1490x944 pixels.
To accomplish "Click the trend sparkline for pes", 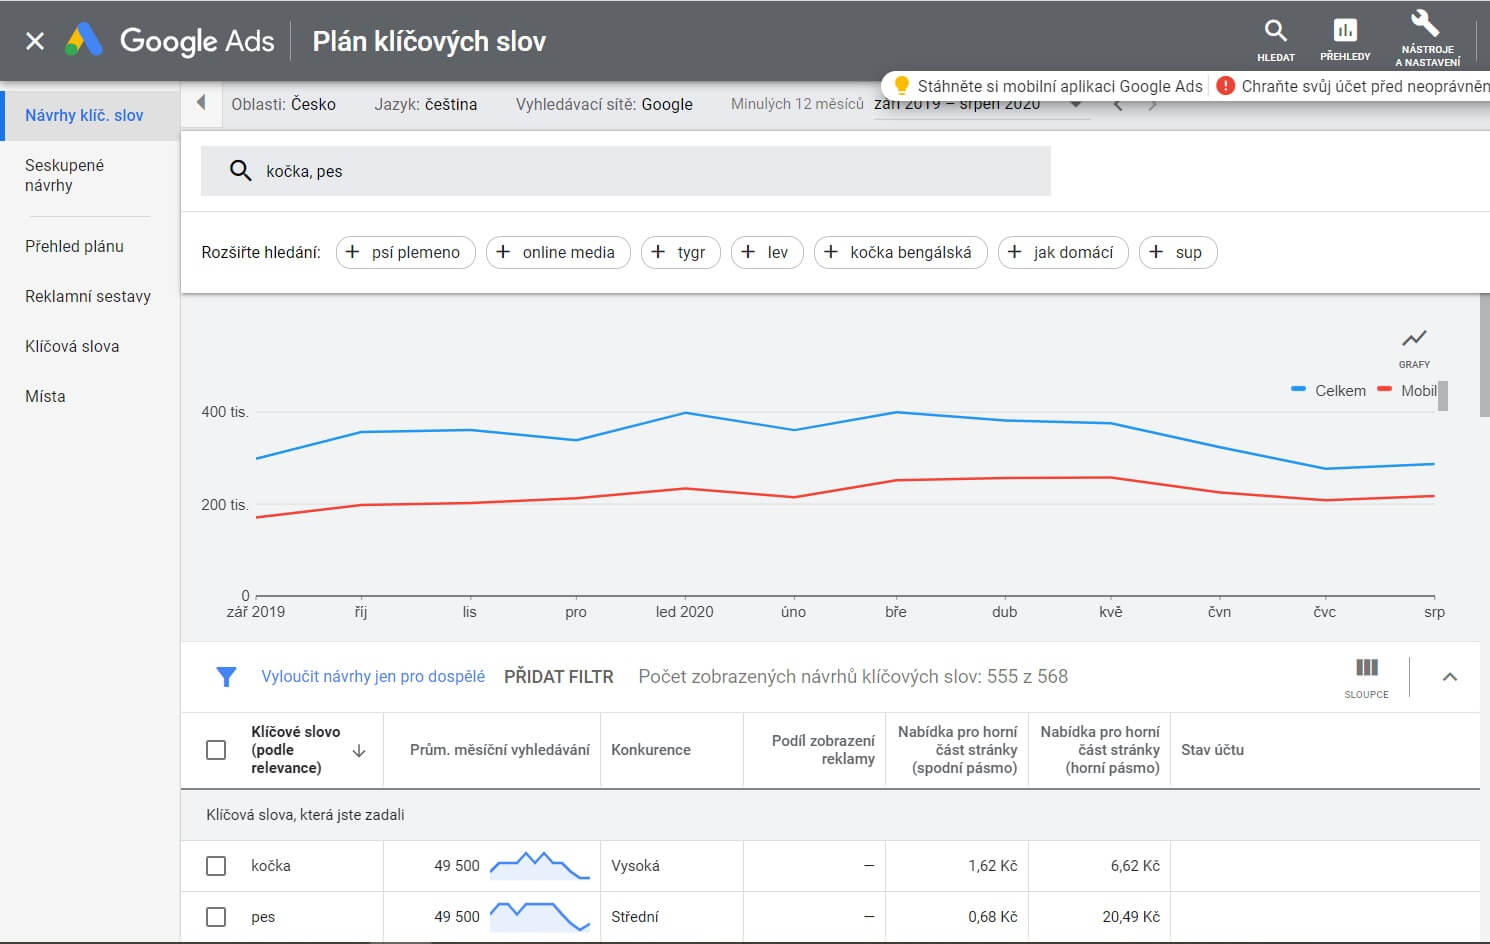I will tap(540, 916).
